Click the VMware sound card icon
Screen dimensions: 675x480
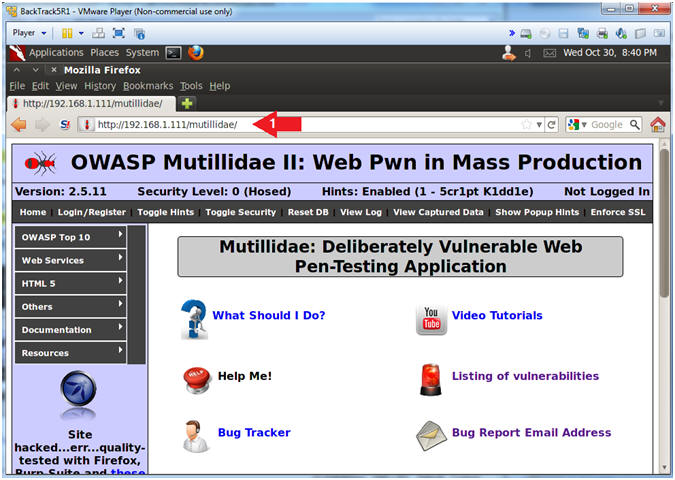[621, 33]
